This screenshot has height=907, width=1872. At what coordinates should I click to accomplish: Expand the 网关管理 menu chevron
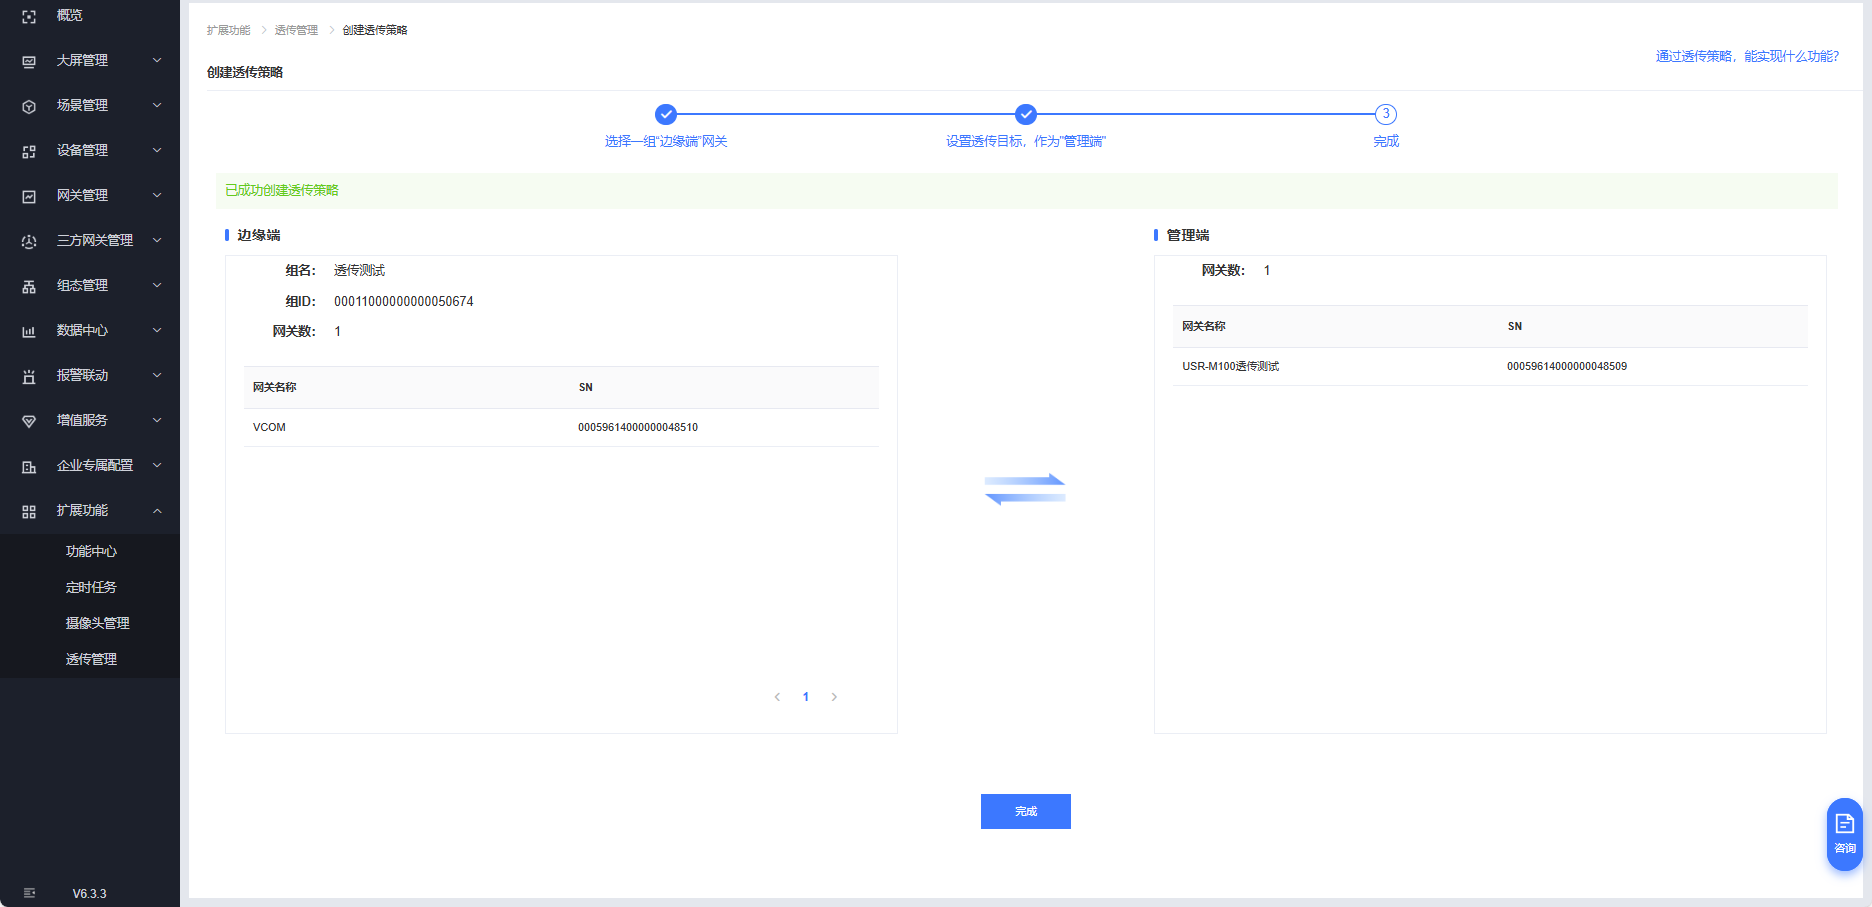157,196
